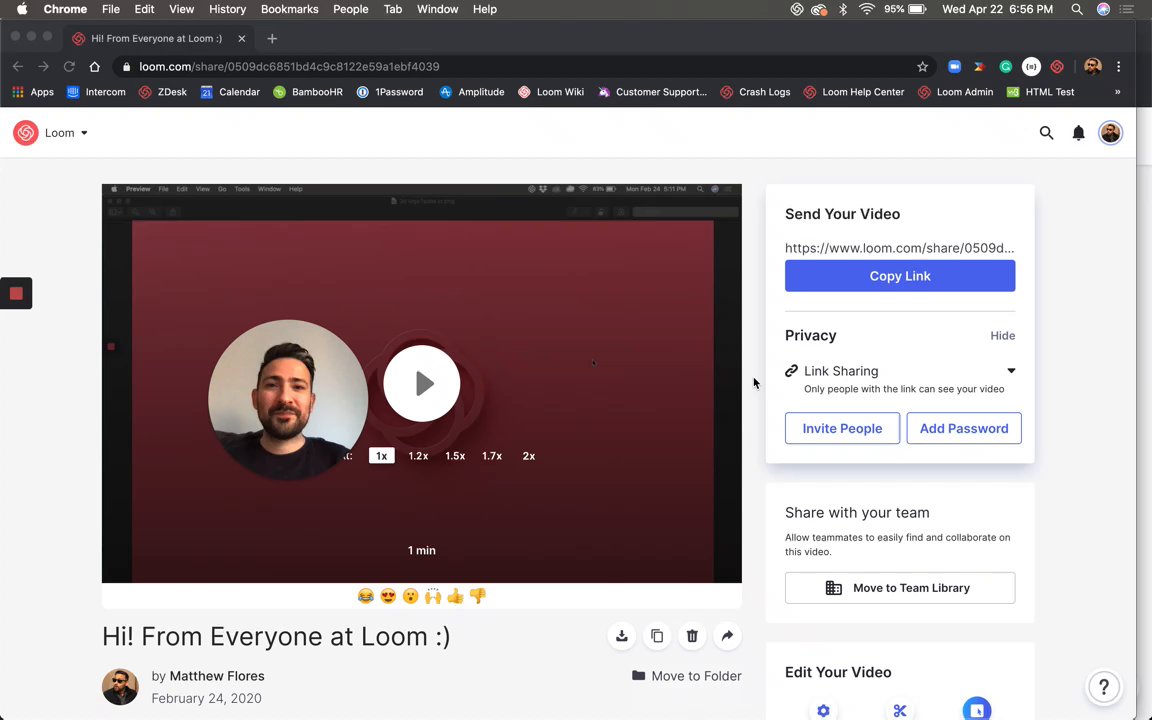1152x720 pixels.
Task: Open the Chrome File menu
Action: pyautogui.click(x=111, y=10)
